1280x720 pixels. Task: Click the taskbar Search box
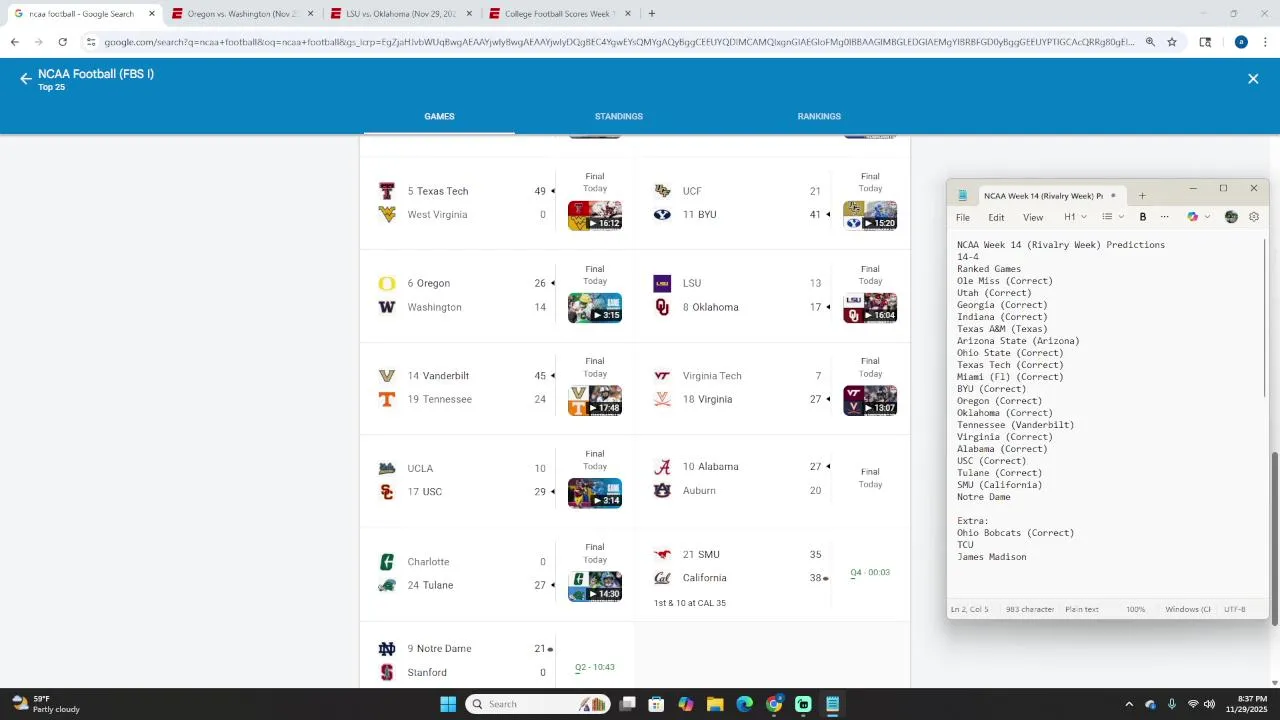(x=538, y=704)
